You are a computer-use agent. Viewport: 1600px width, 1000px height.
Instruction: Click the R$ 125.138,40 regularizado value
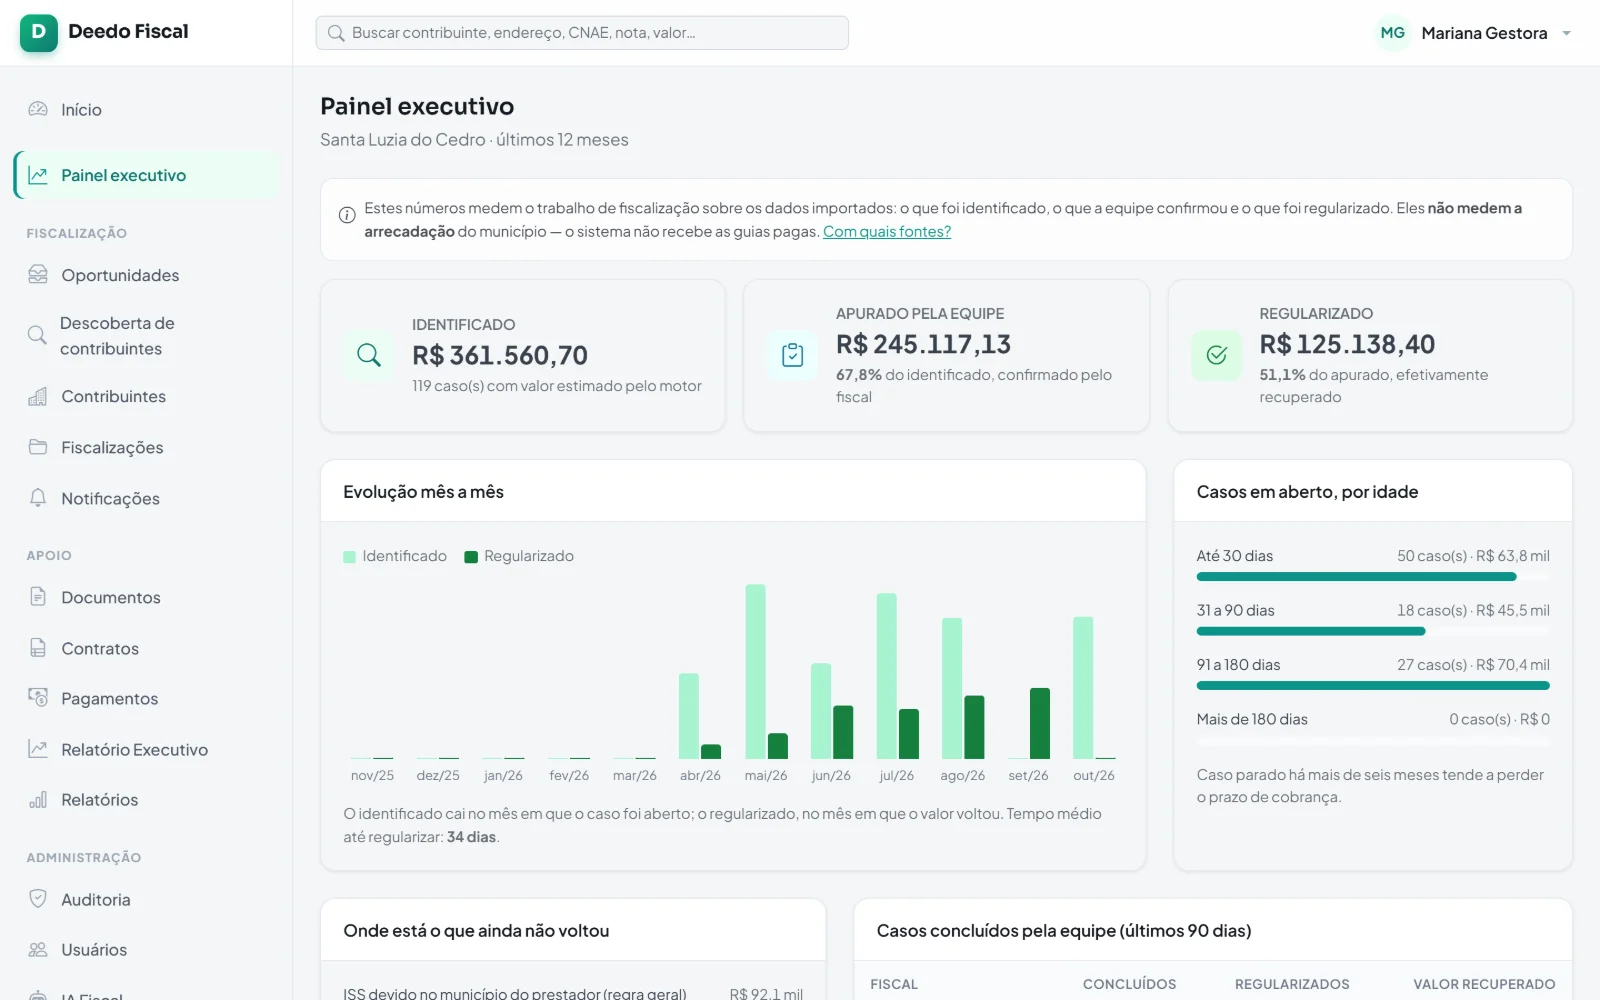coord(1347,344)
